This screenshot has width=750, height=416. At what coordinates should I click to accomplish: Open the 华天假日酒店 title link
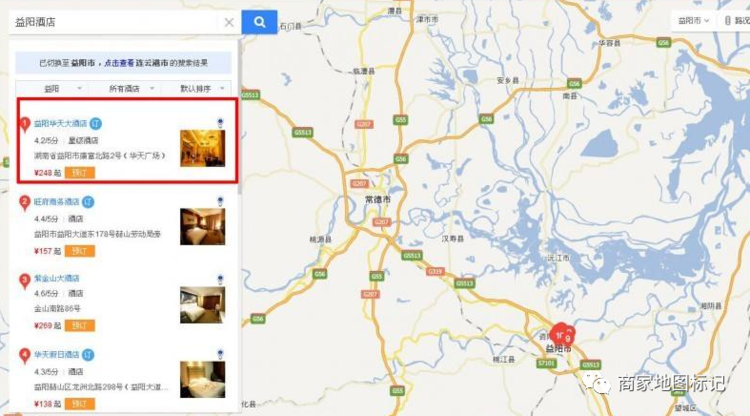(56, 355)
